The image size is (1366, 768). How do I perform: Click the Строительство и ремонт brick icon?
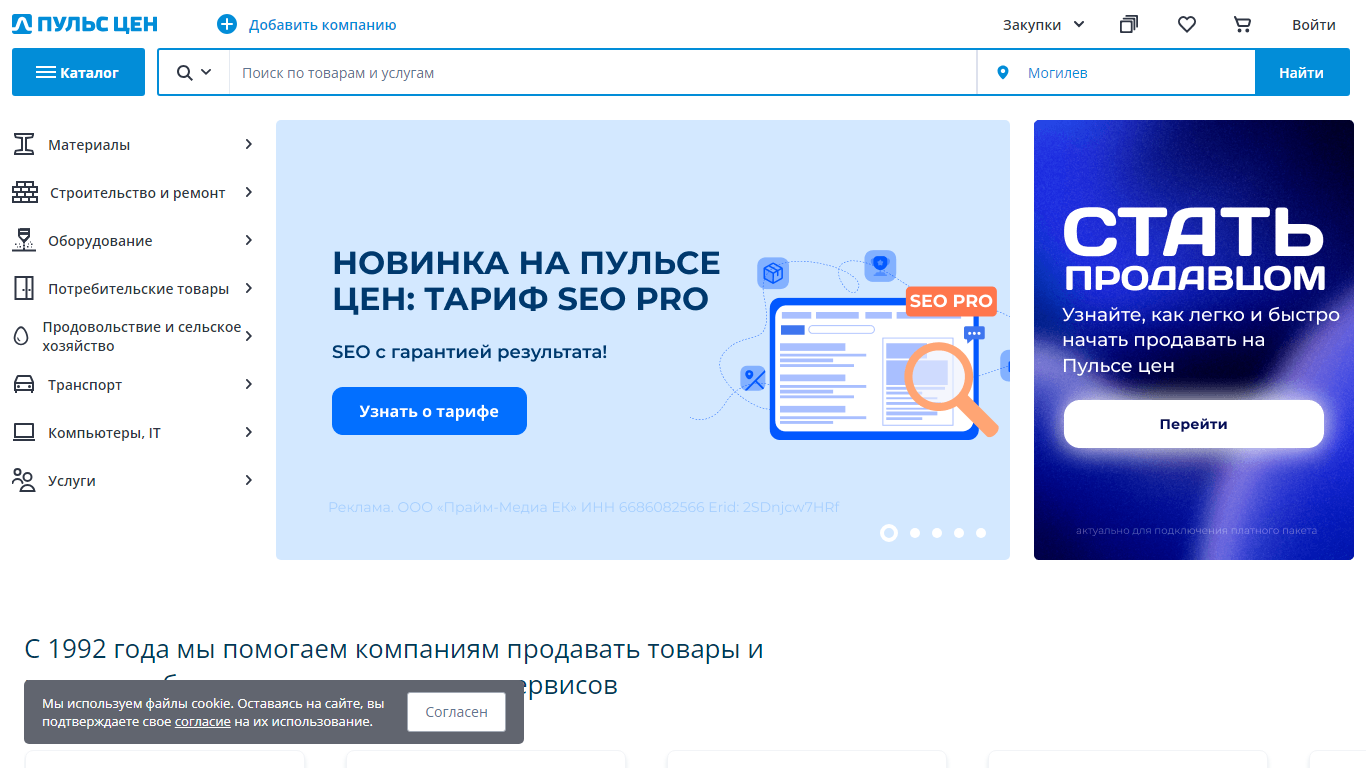click(25, 192)
